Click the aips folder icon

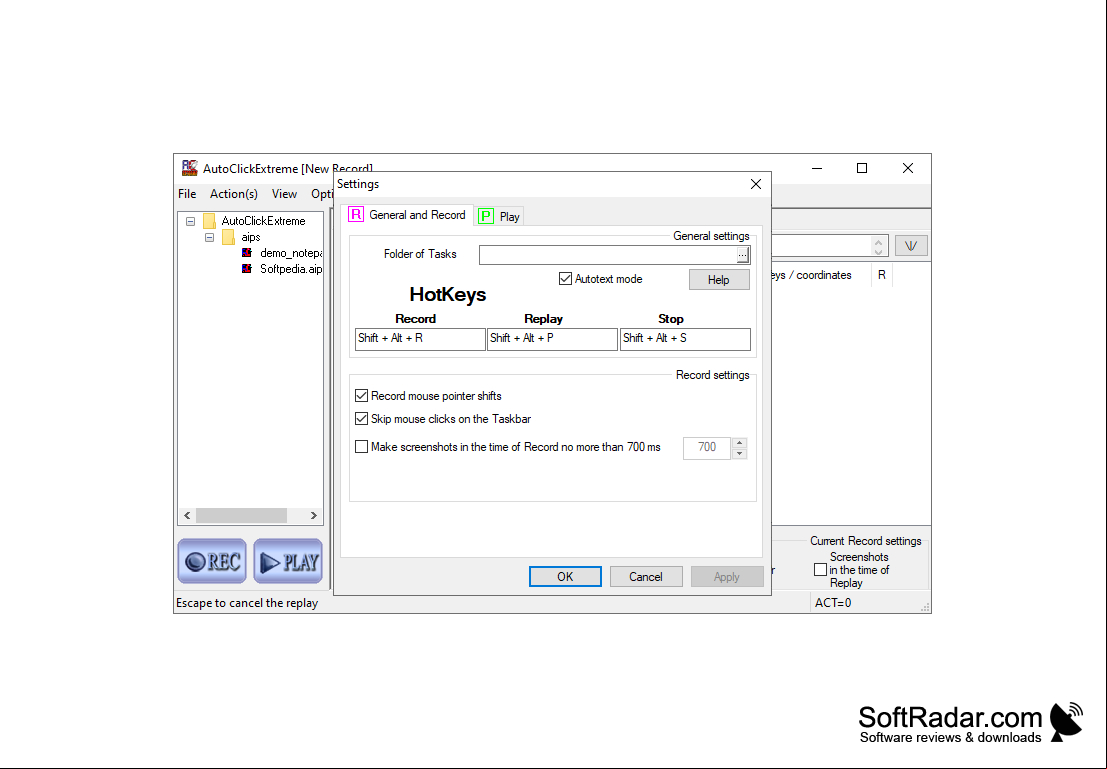228,237
